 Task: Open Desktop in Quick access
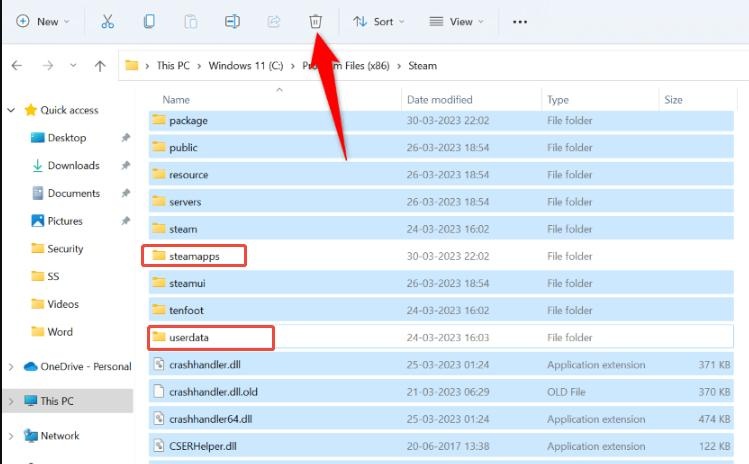point(67,138)
